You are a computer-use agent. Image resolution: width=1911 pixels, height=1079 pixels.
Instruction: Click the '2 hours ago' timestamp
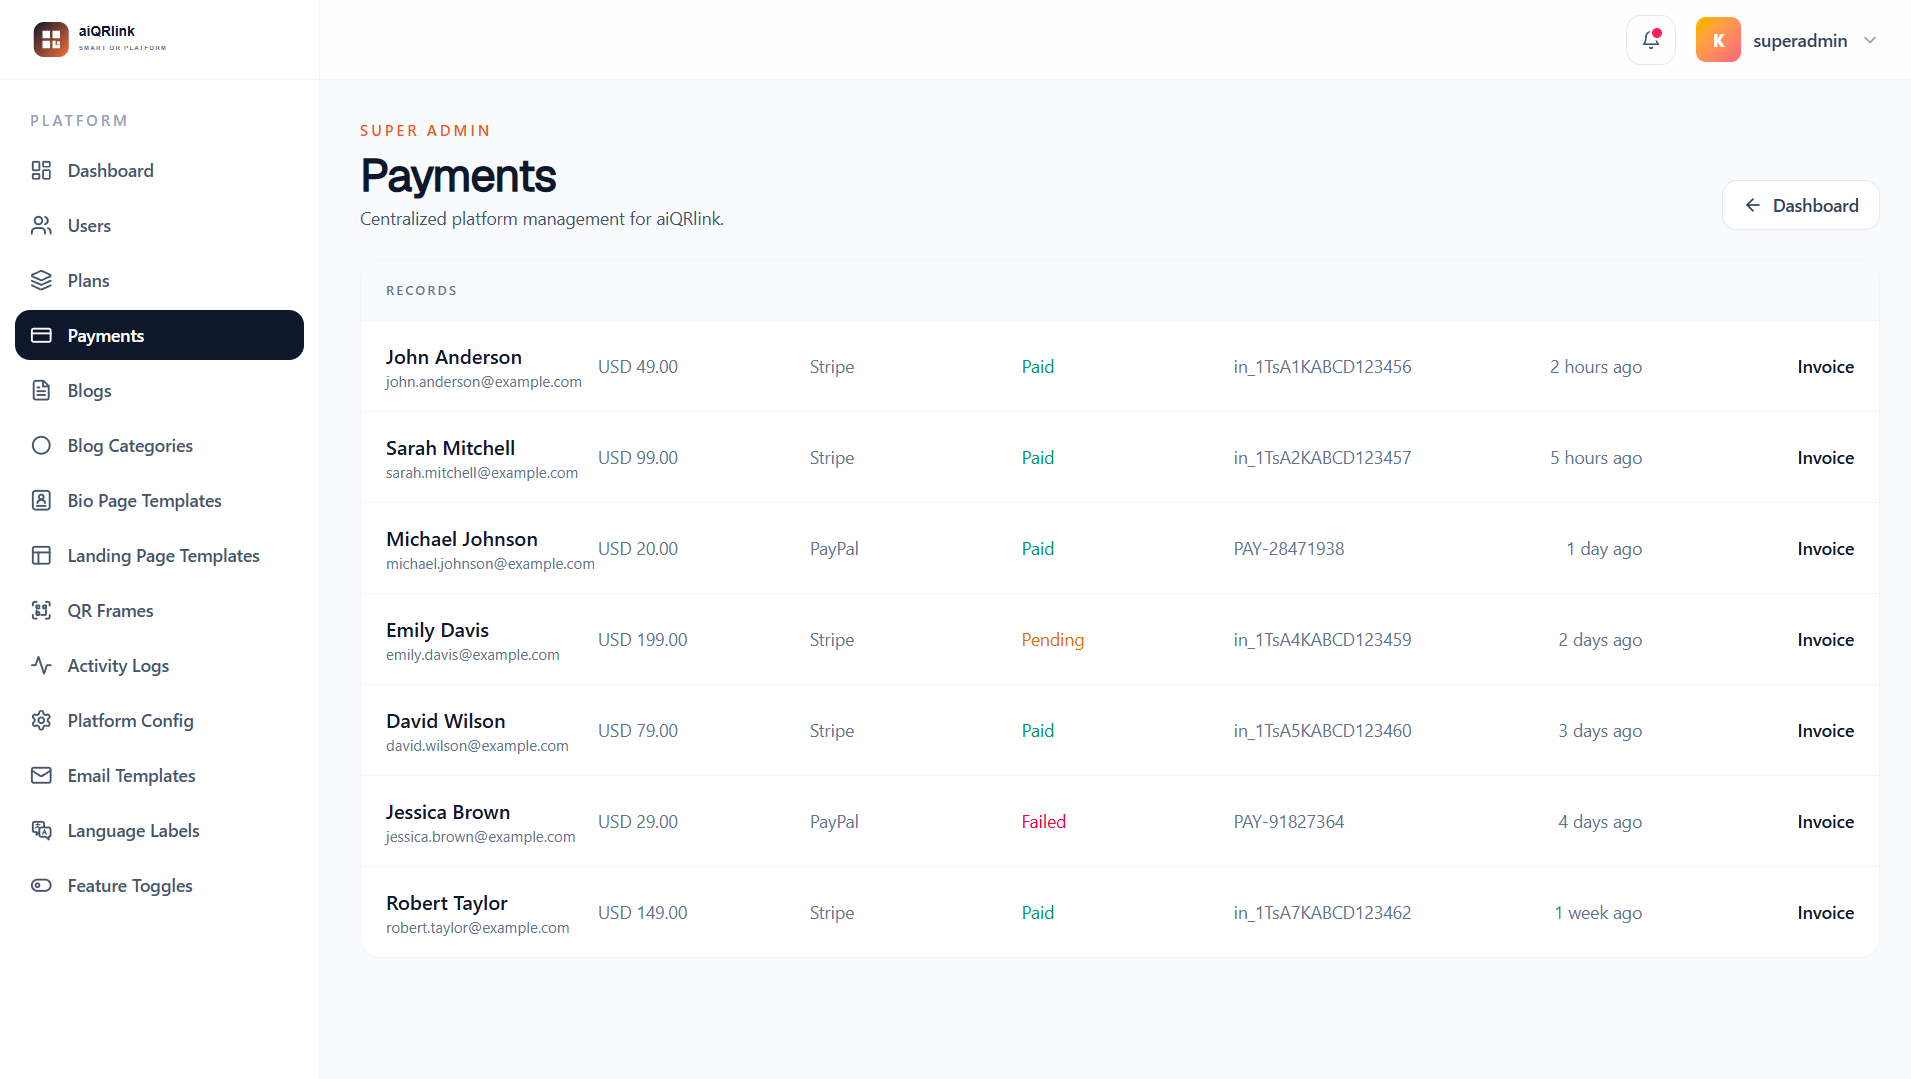click(1596, 367)
